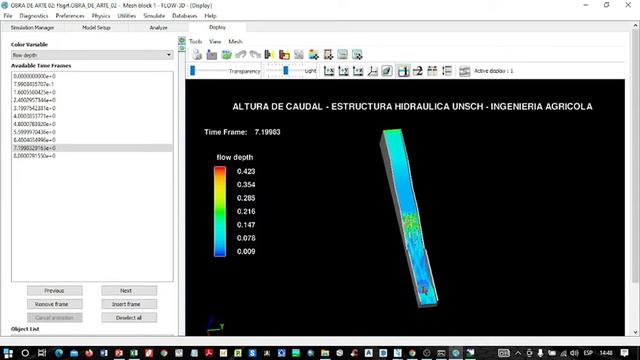The width and height of the screenshot is (640, 360).
Task: Select the first time frame 0.0000000000e+0
Action: click(x=92, y=76)
